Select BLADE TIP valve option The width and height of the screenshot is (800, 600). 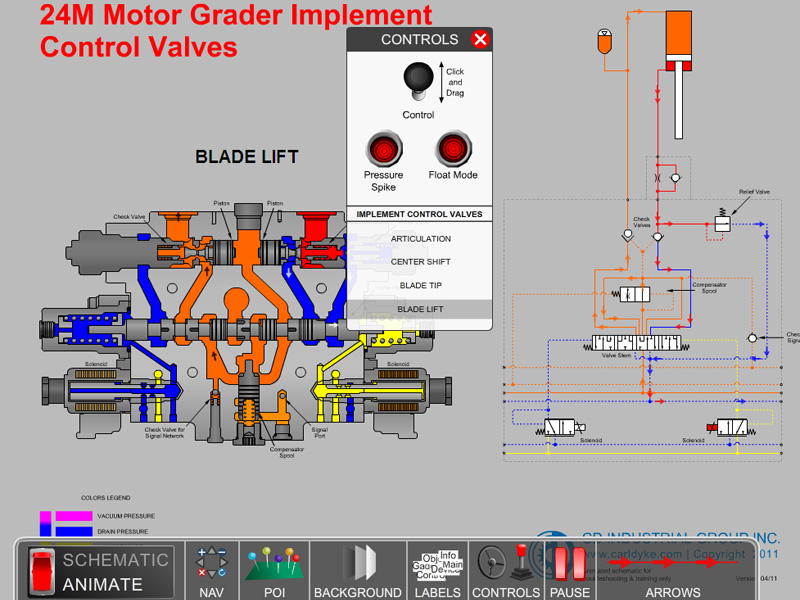pos(420,285)
